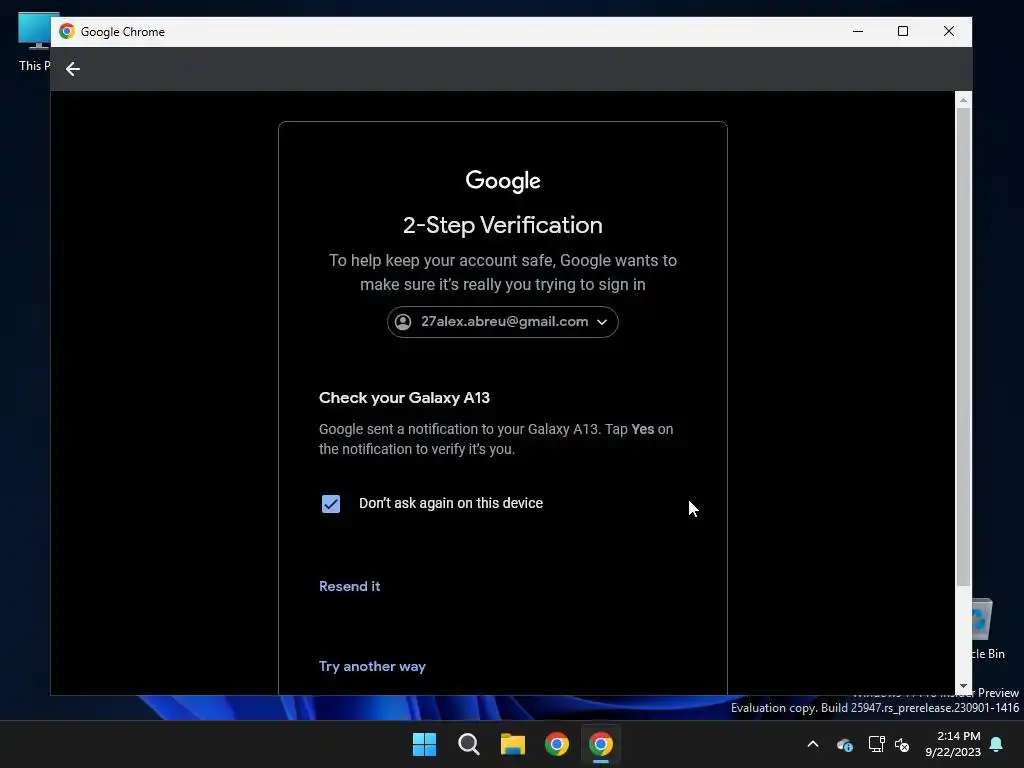Click the OneDrive cloud tray icon

point(844,744)
